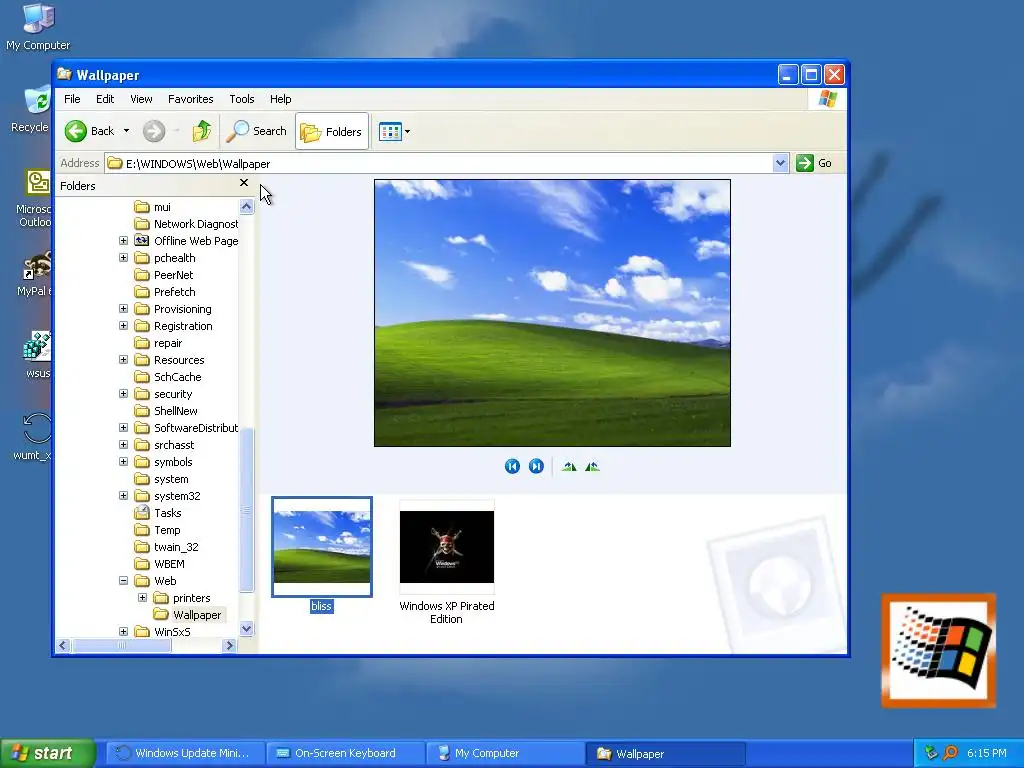
Task: Expand the security folder
Action: [x=123, y=394]
